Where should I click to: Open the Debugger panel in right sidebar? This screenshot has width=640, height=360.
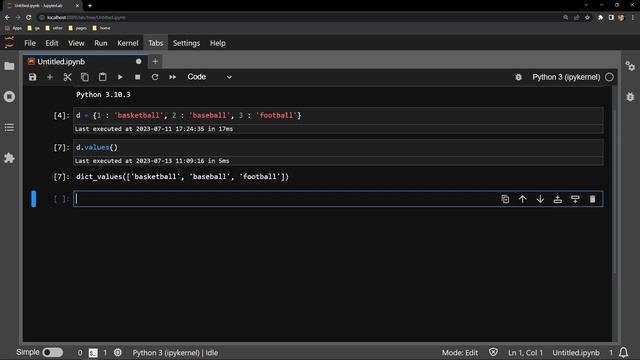click(x=630, y=97)
